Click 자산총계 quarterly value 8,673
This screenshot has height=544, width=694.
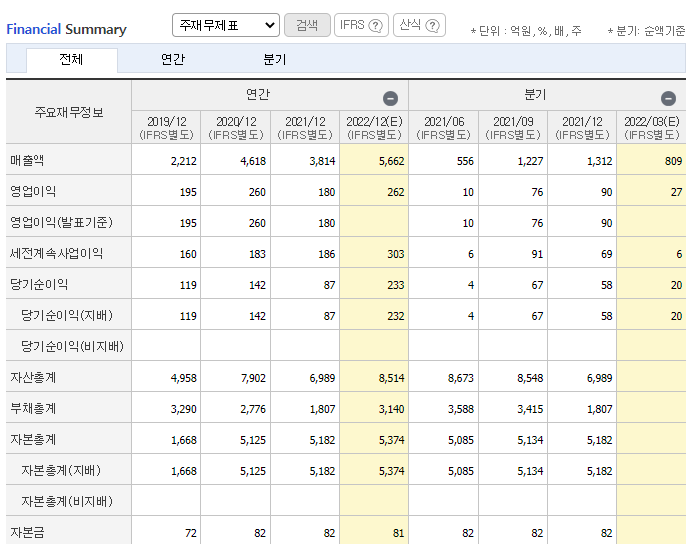[461, 378]
